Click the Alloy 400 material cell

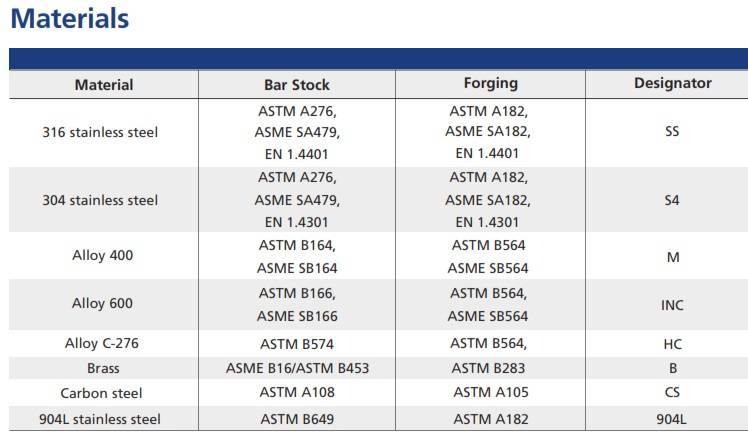tap(102, 255)
